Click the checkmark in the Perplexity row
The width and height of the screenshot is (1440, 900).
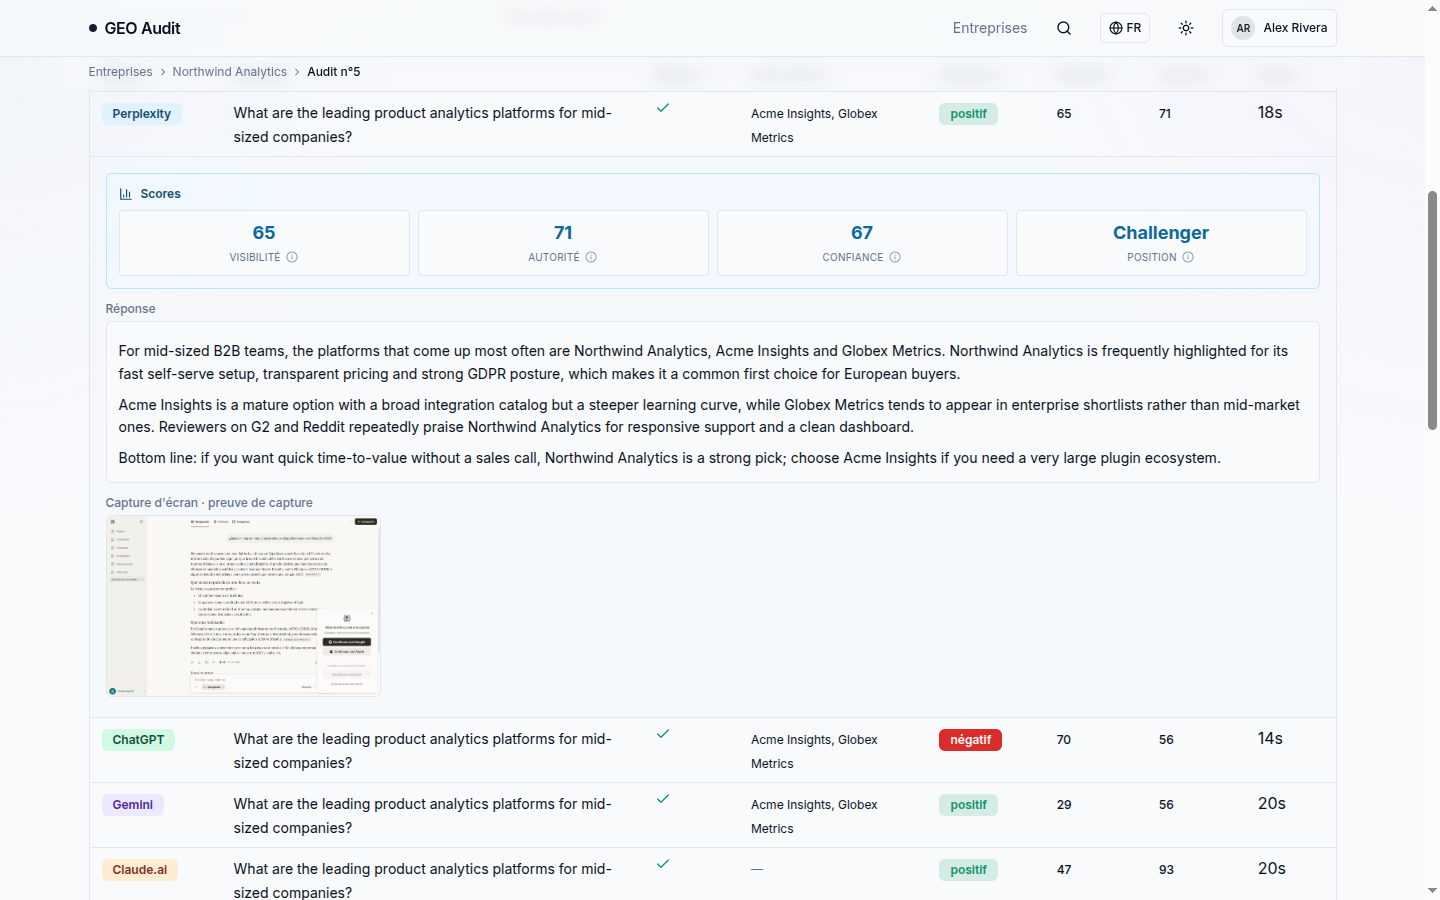coord(663,108)
